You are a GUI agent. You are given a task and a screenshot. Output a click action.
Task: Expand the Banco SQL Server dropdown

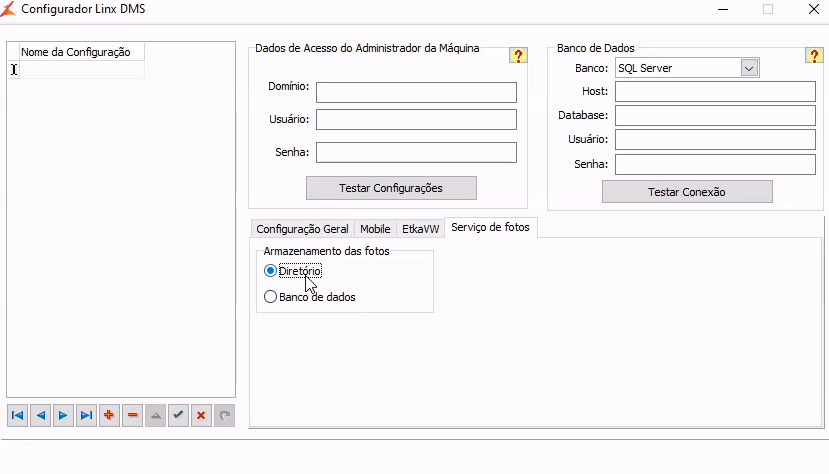[749, 68]
